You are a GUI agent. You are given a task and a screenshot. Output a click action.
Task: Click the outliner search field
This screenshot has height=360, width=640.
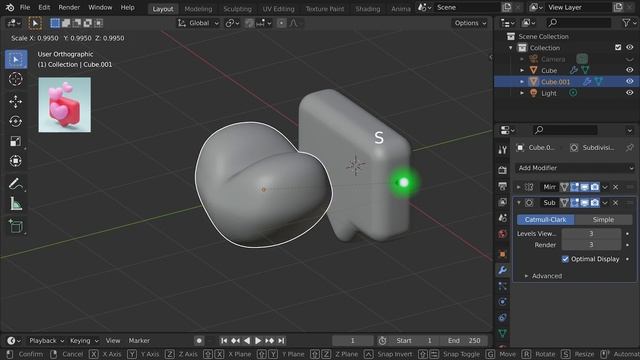tap(578, 23)
